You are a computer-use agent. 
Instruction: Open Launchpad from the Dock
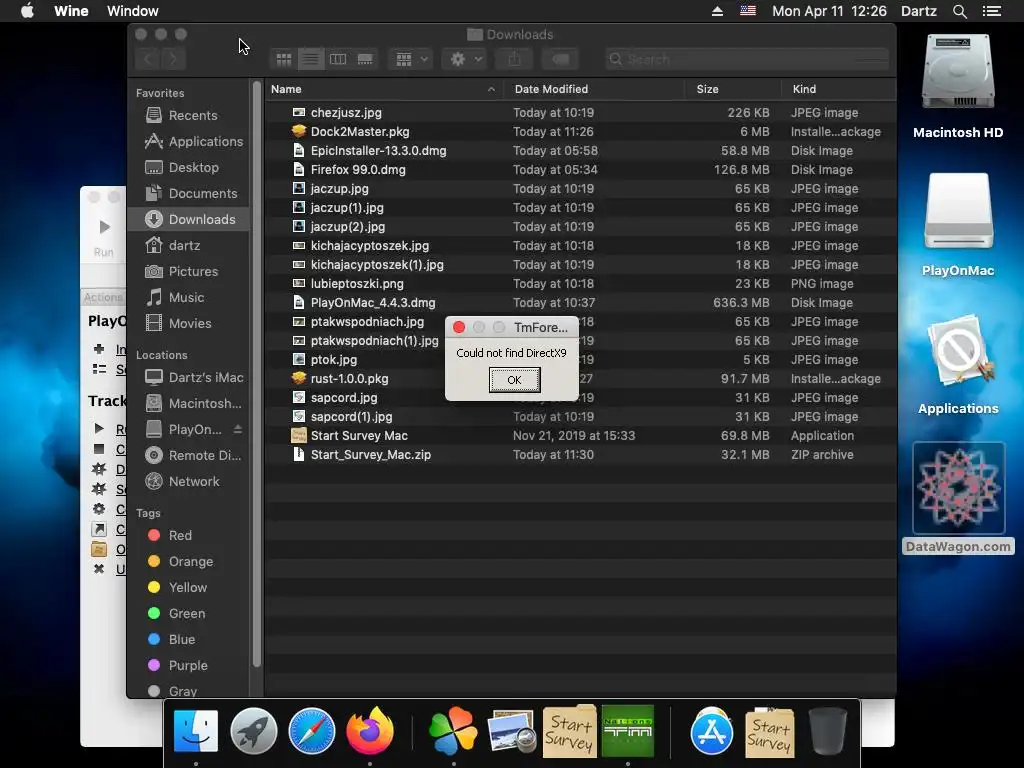point(253,731)
